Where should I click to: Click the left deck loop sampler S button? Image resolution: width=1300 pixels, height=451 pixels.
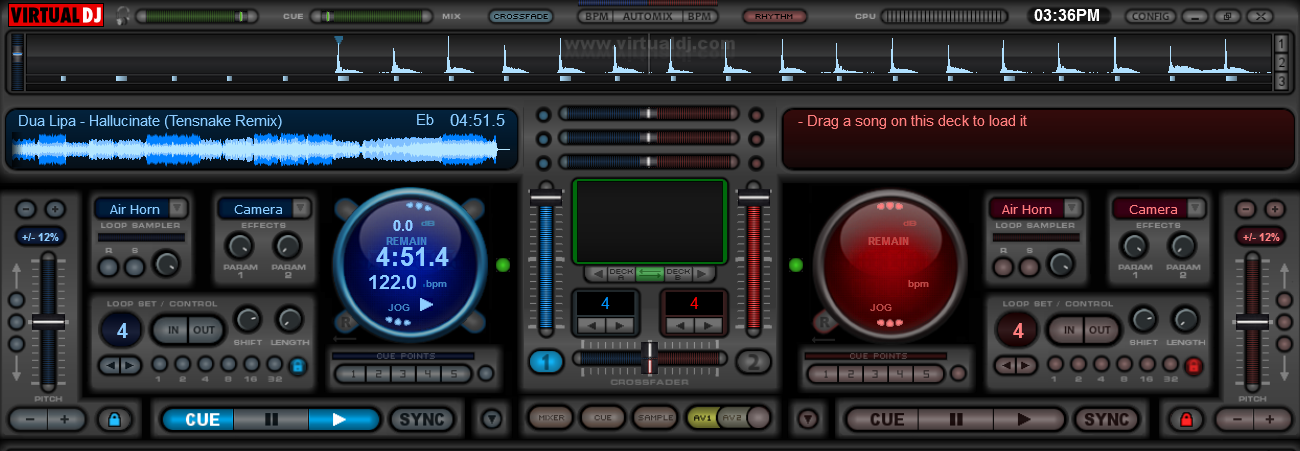(x=133, y=266)
